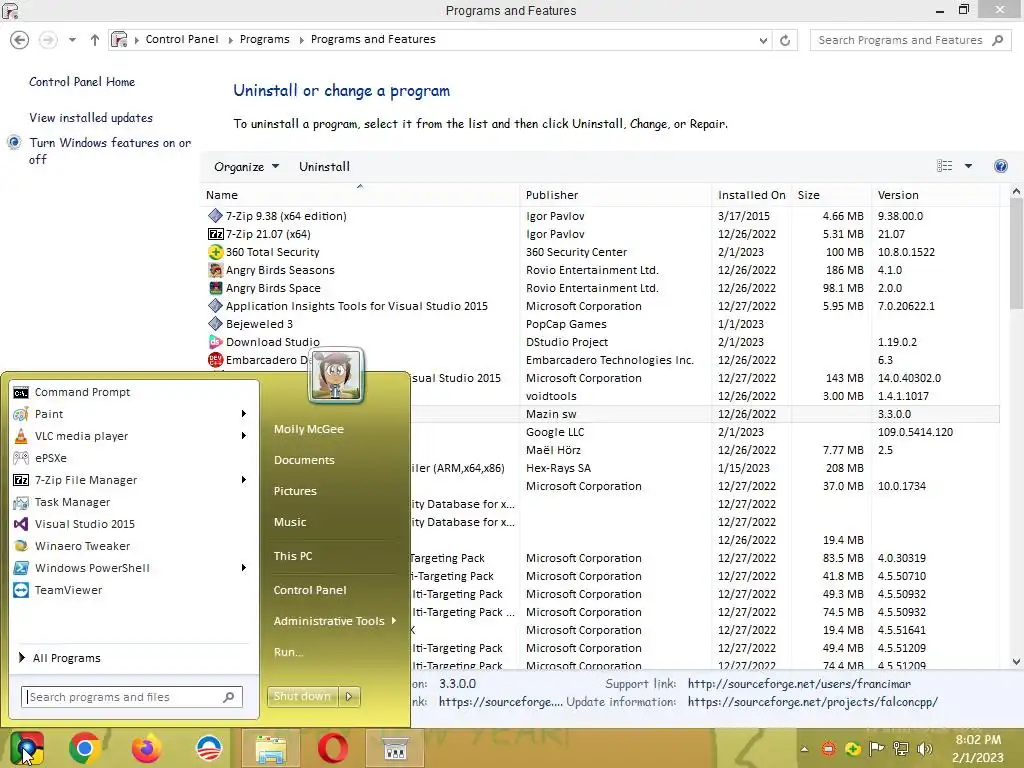Expand 7-Zip File Manager submenu arrow

pos(244,480)
